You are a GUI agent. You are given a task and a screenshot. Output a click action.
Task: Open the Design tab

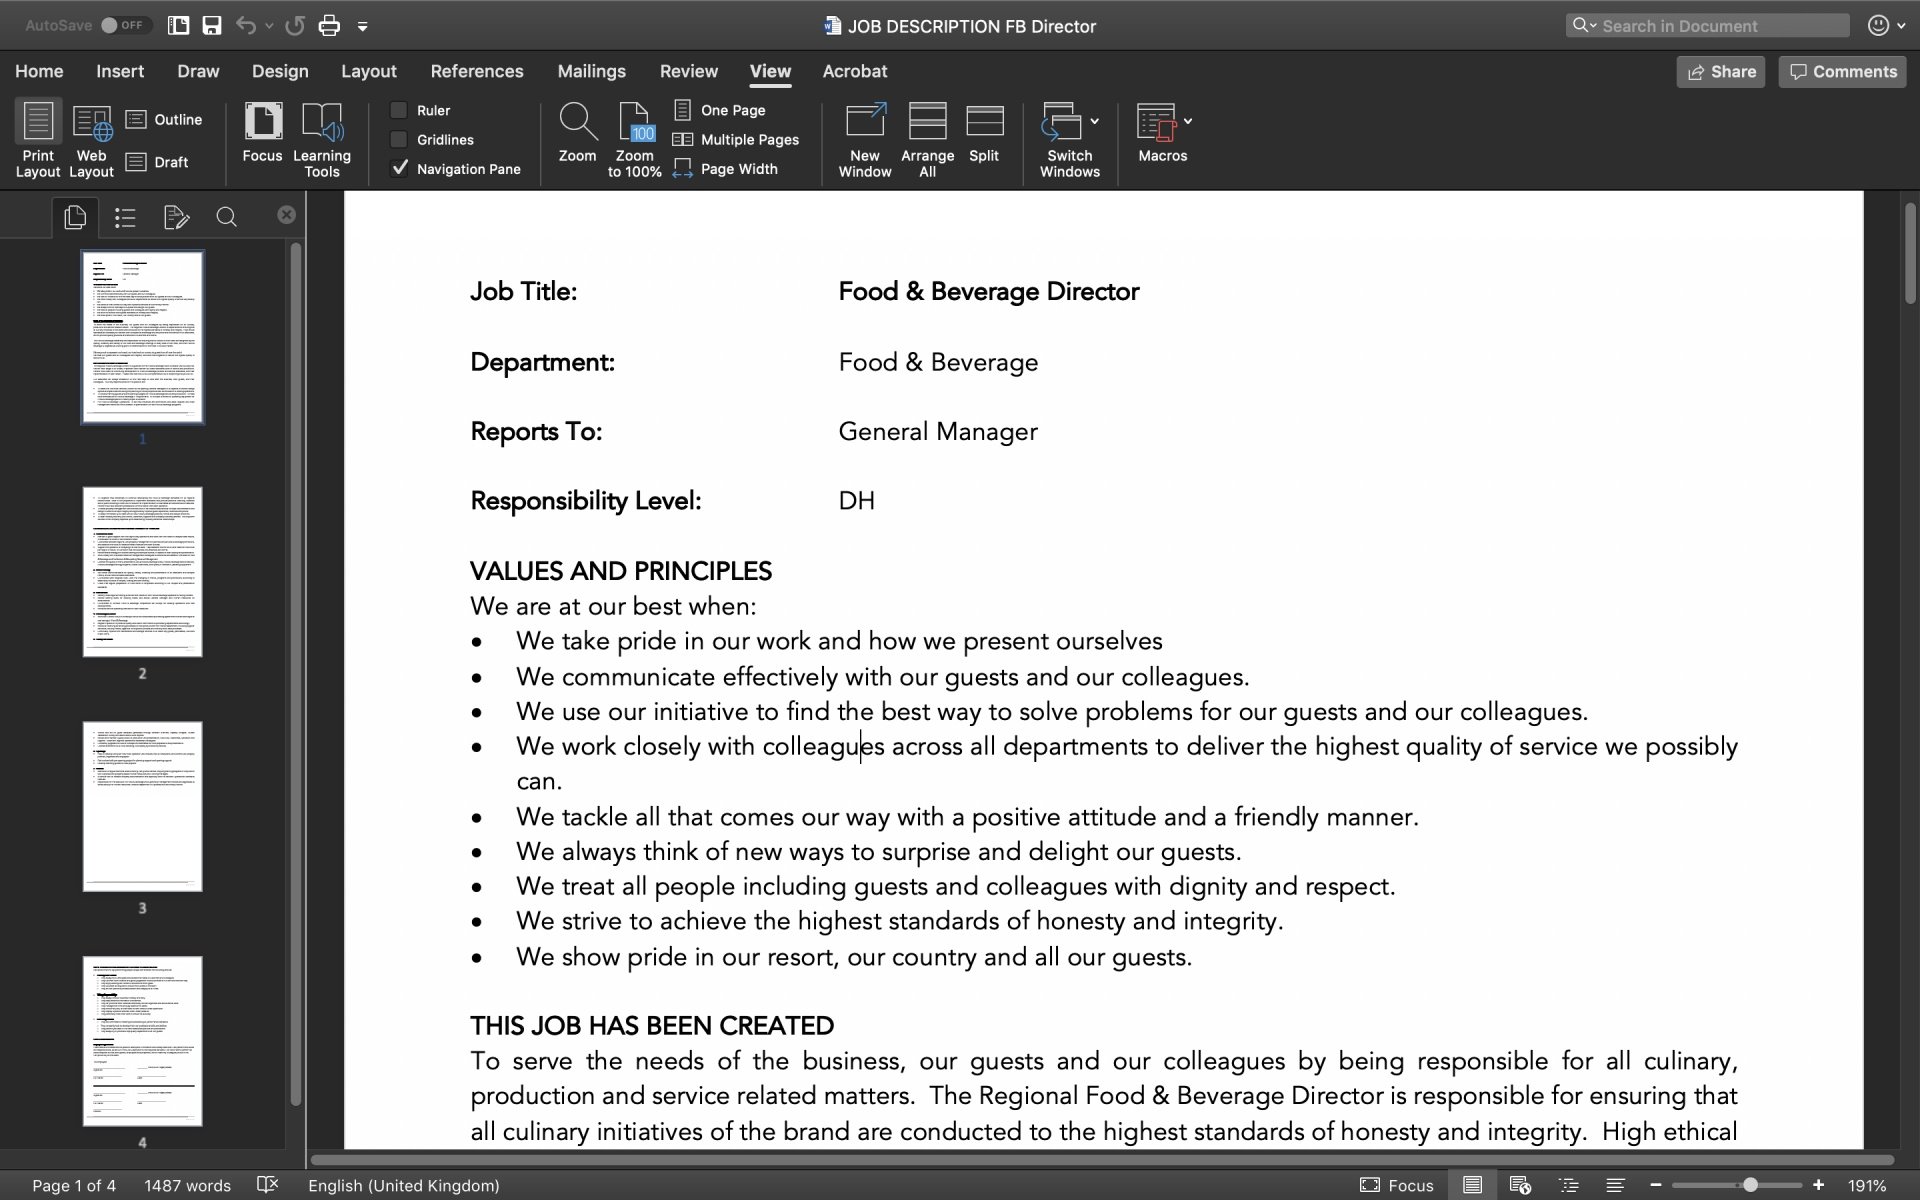(x=280, y=71)
